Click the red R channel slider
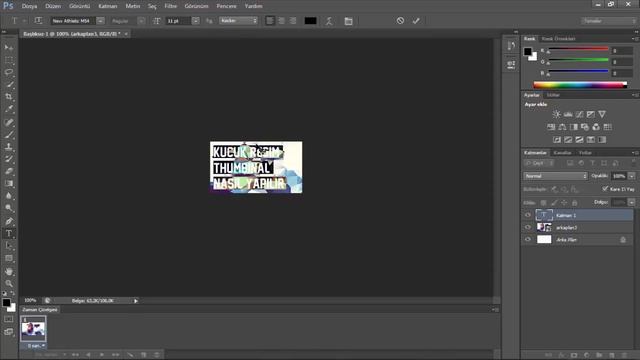This screenshot has width=640, height=360. (578, 50)
